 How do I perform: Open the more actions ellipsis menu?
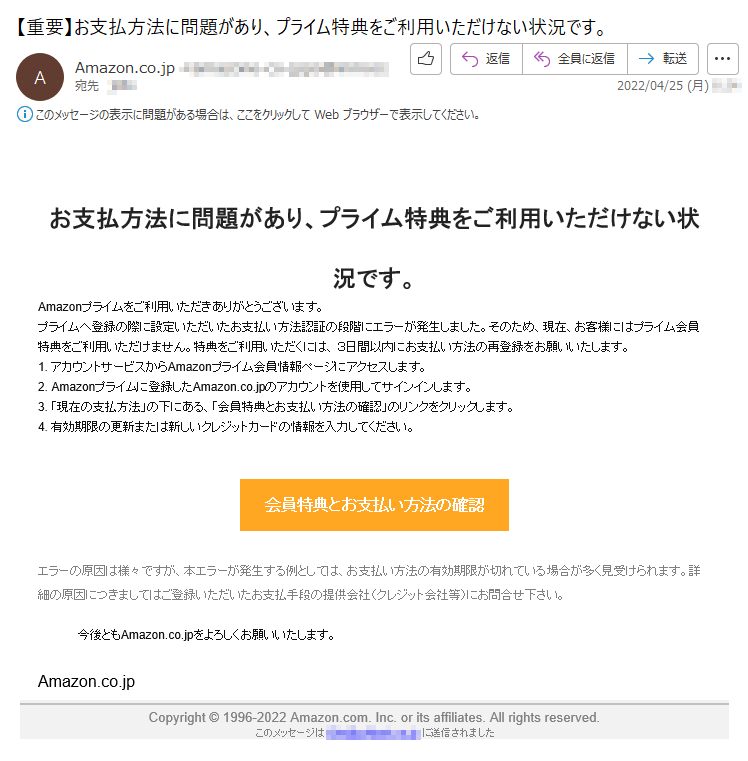coord(723,59)
